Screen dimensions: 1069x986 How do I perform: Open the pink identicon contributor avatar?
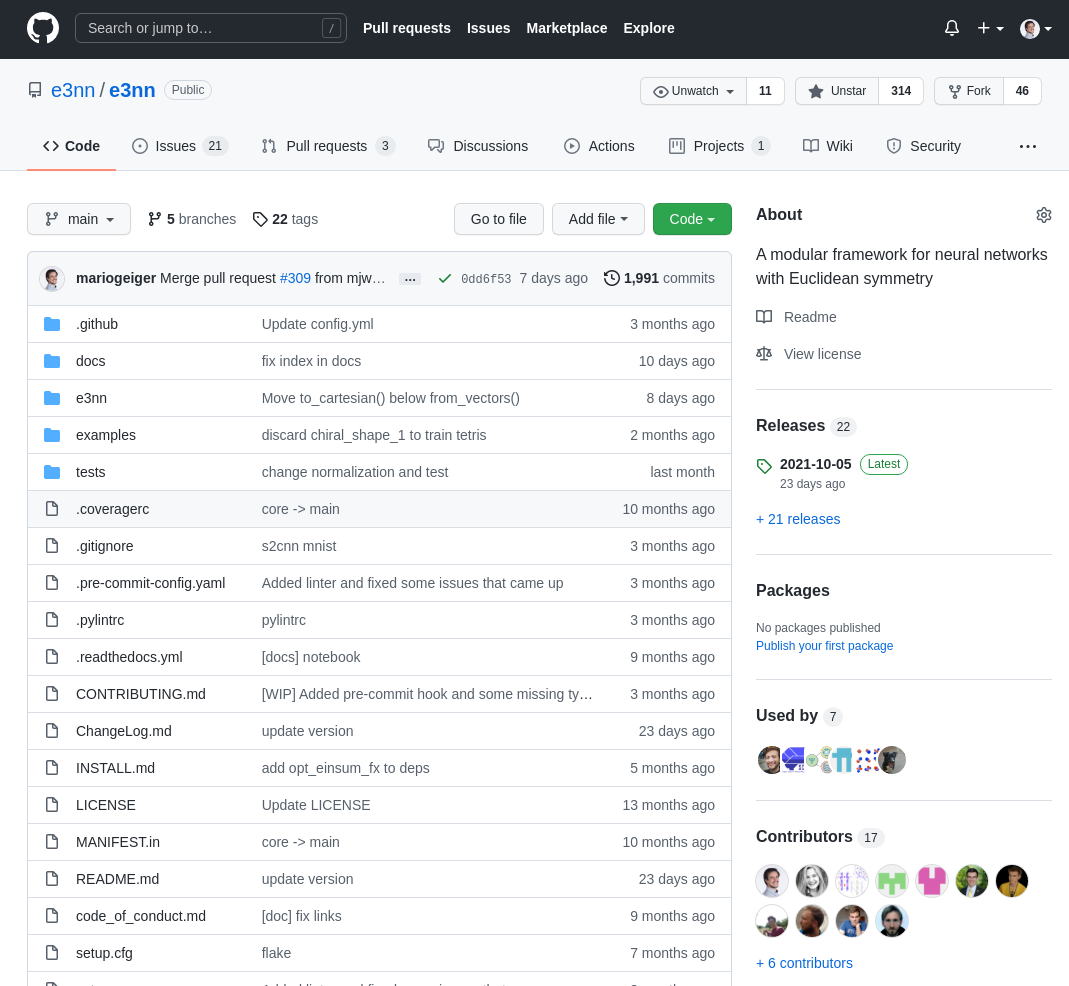coord(931,880)
